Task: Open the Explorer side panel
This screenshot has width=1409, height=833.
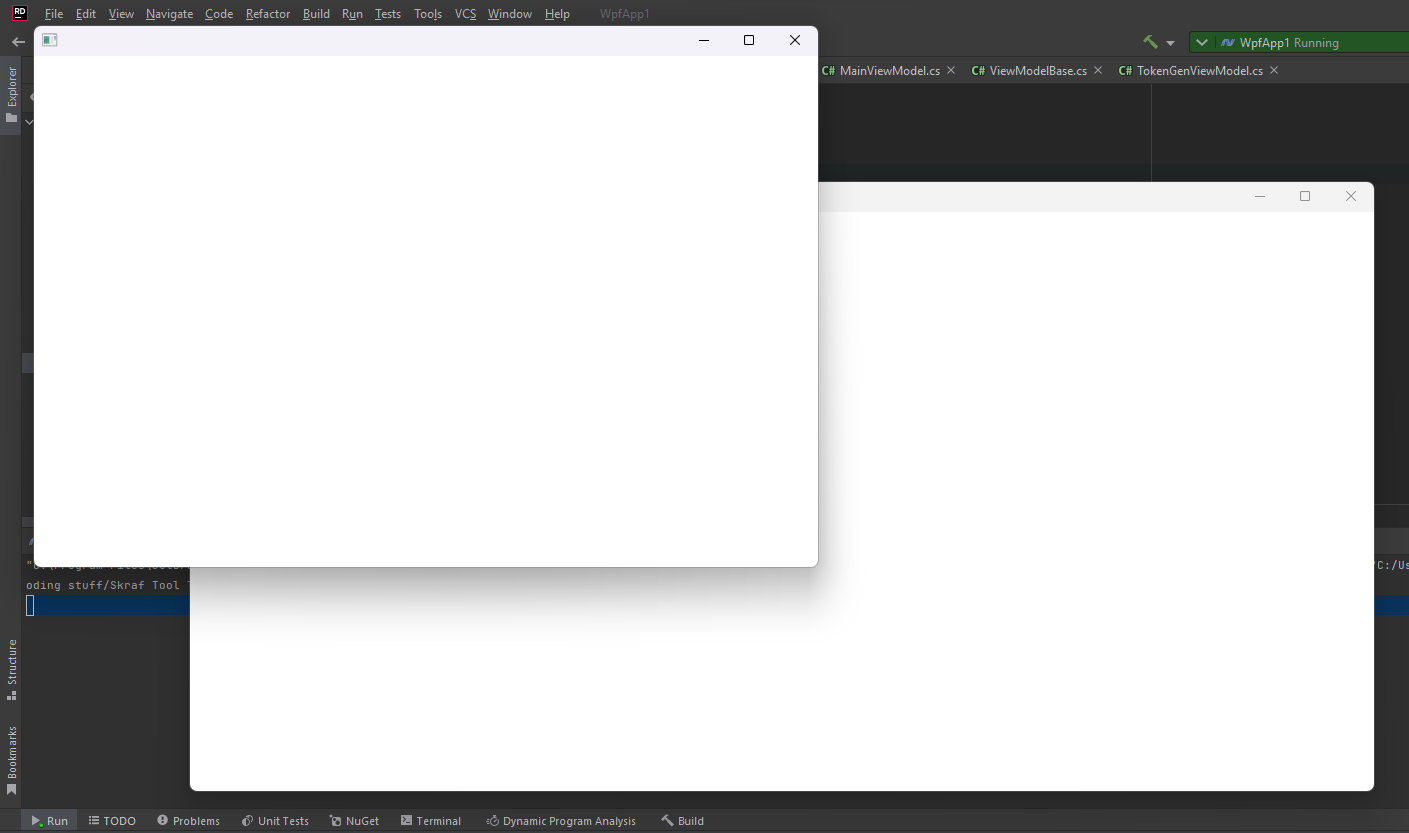Action: click(x=12, y=95)
